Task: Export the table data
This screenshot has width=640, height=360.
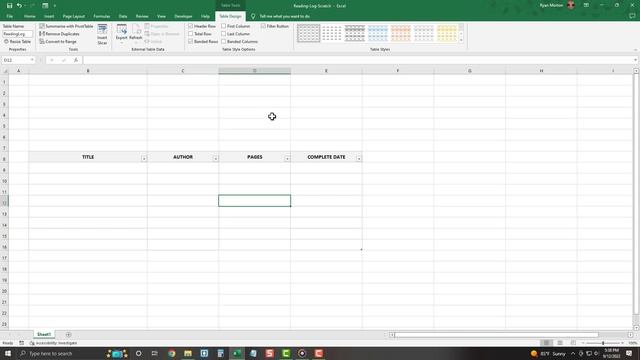Action: pyautogui.click(x=121, y=34)
